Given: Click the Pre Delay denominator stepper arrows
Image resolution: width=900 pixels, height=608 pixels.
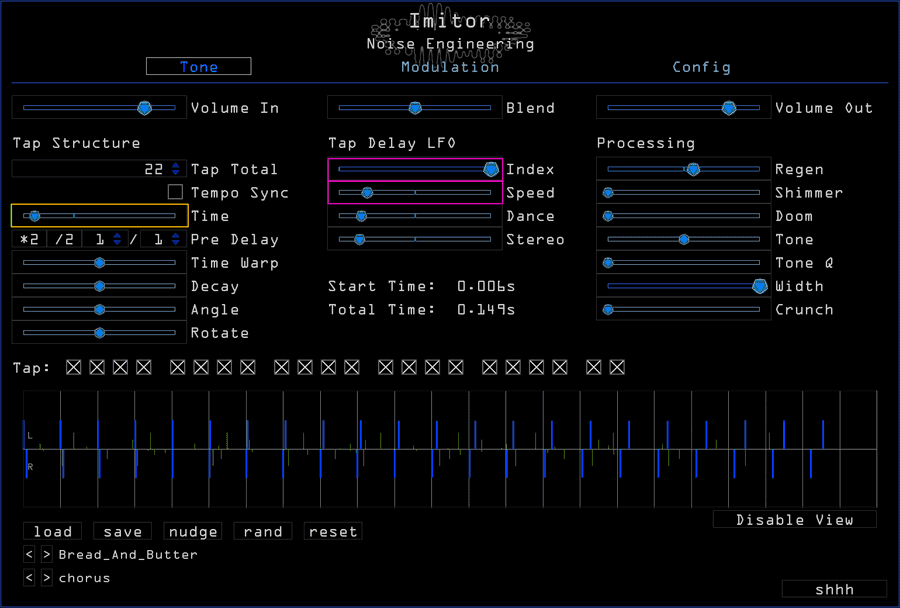Looking at the screenshot, I should 176,239.
